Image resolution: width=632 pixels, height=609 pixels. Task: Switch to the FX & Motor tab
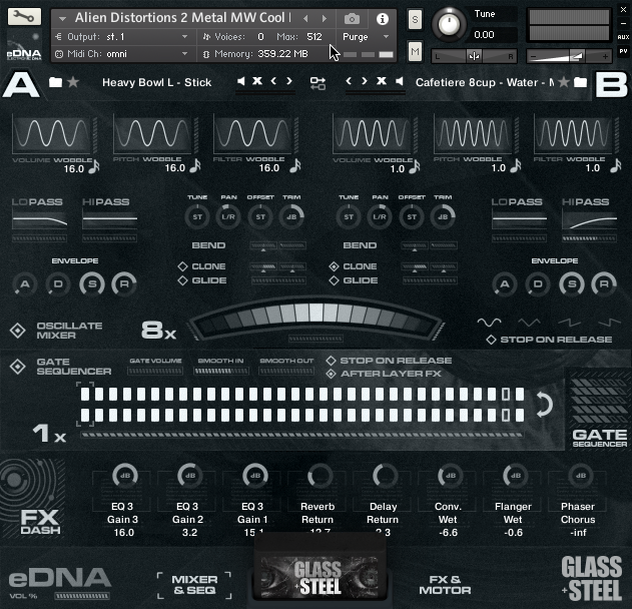pos(443,585)
